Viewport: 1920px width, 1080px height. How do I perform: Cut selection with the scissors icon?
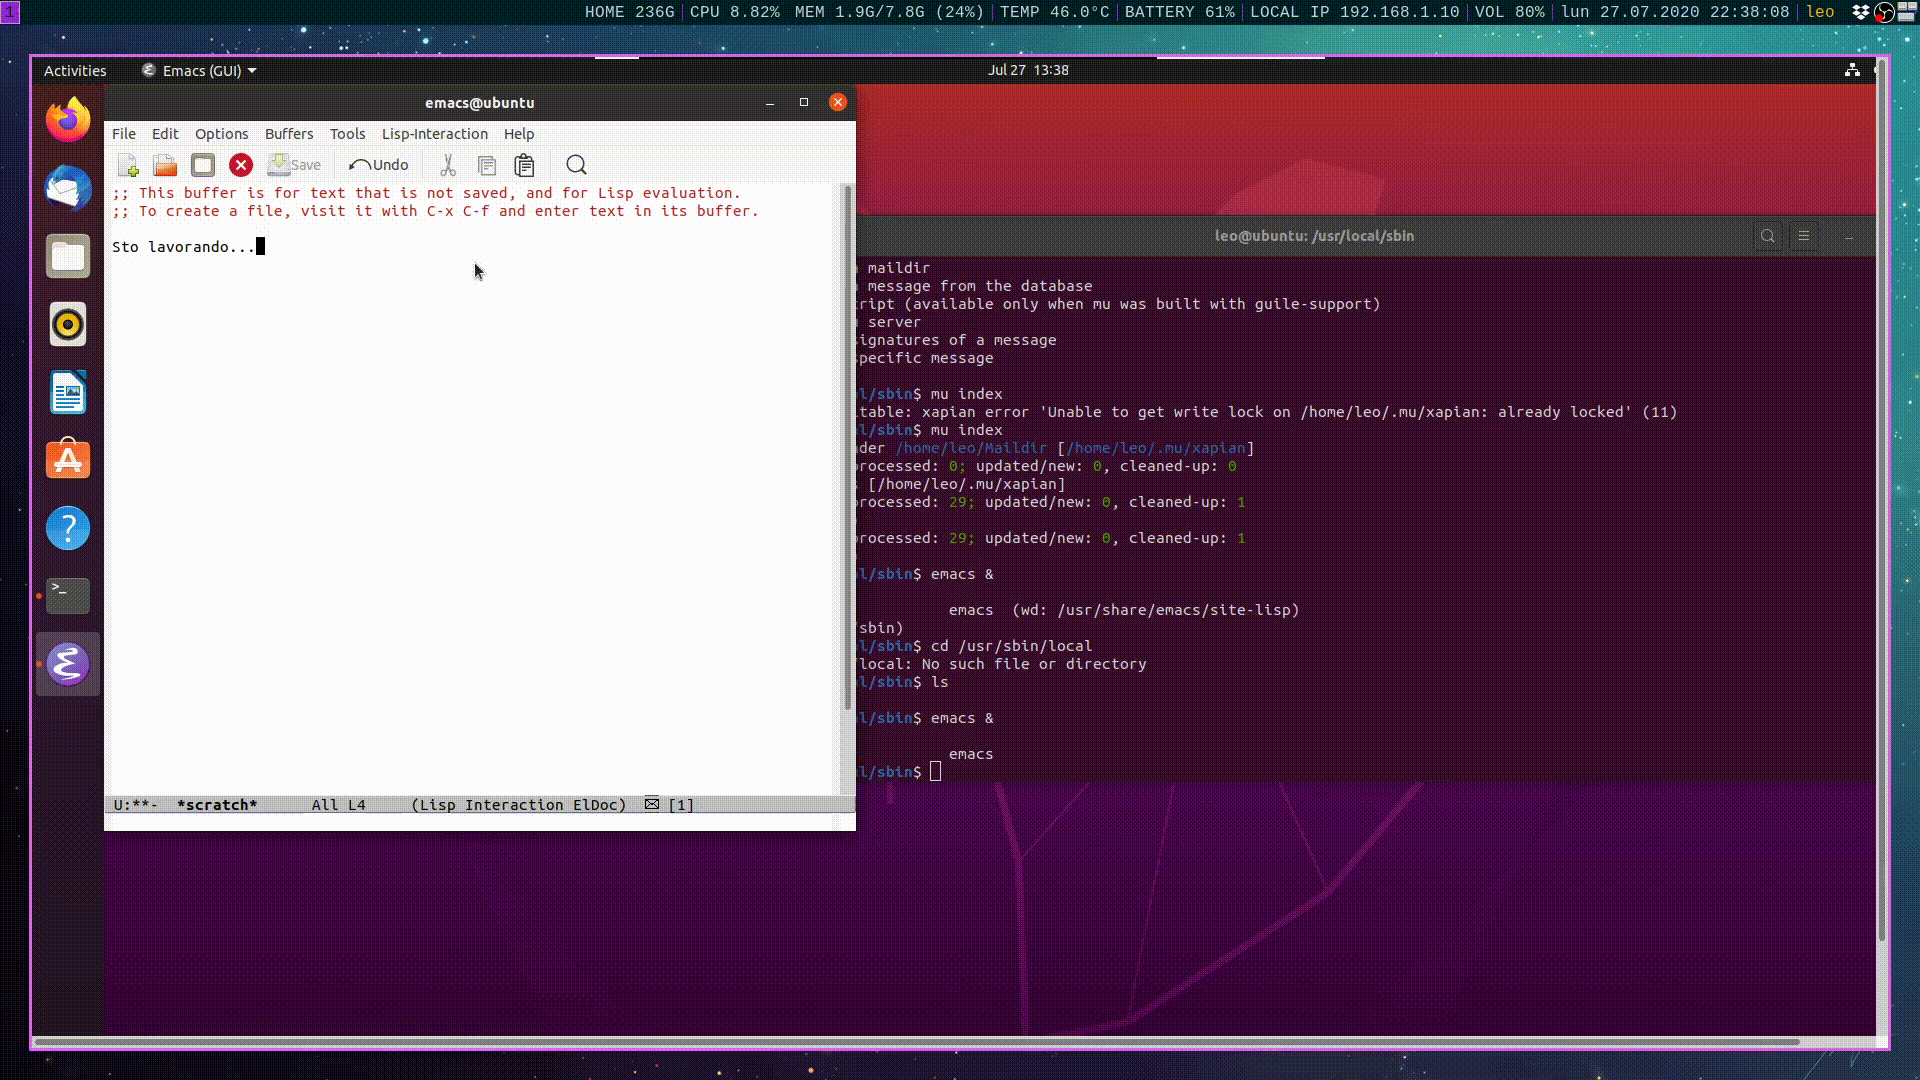pyautogui.click(x=448, y=165)
